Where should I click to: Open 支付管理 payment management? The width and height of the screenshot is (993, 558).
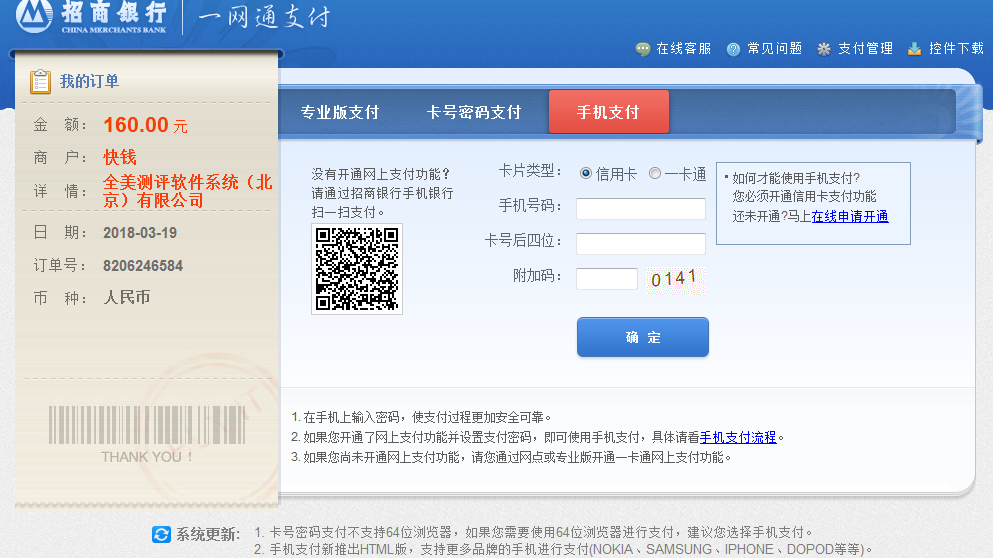[865, 49]
